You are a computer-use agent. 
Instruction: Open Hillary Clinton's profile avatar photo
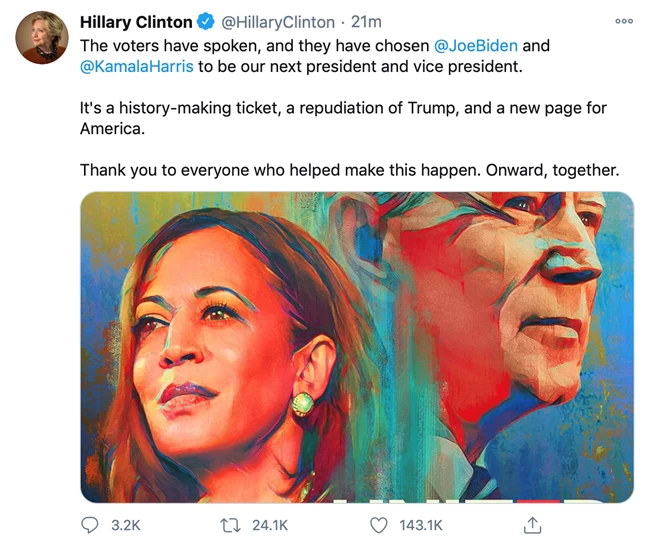coord(42,38)
